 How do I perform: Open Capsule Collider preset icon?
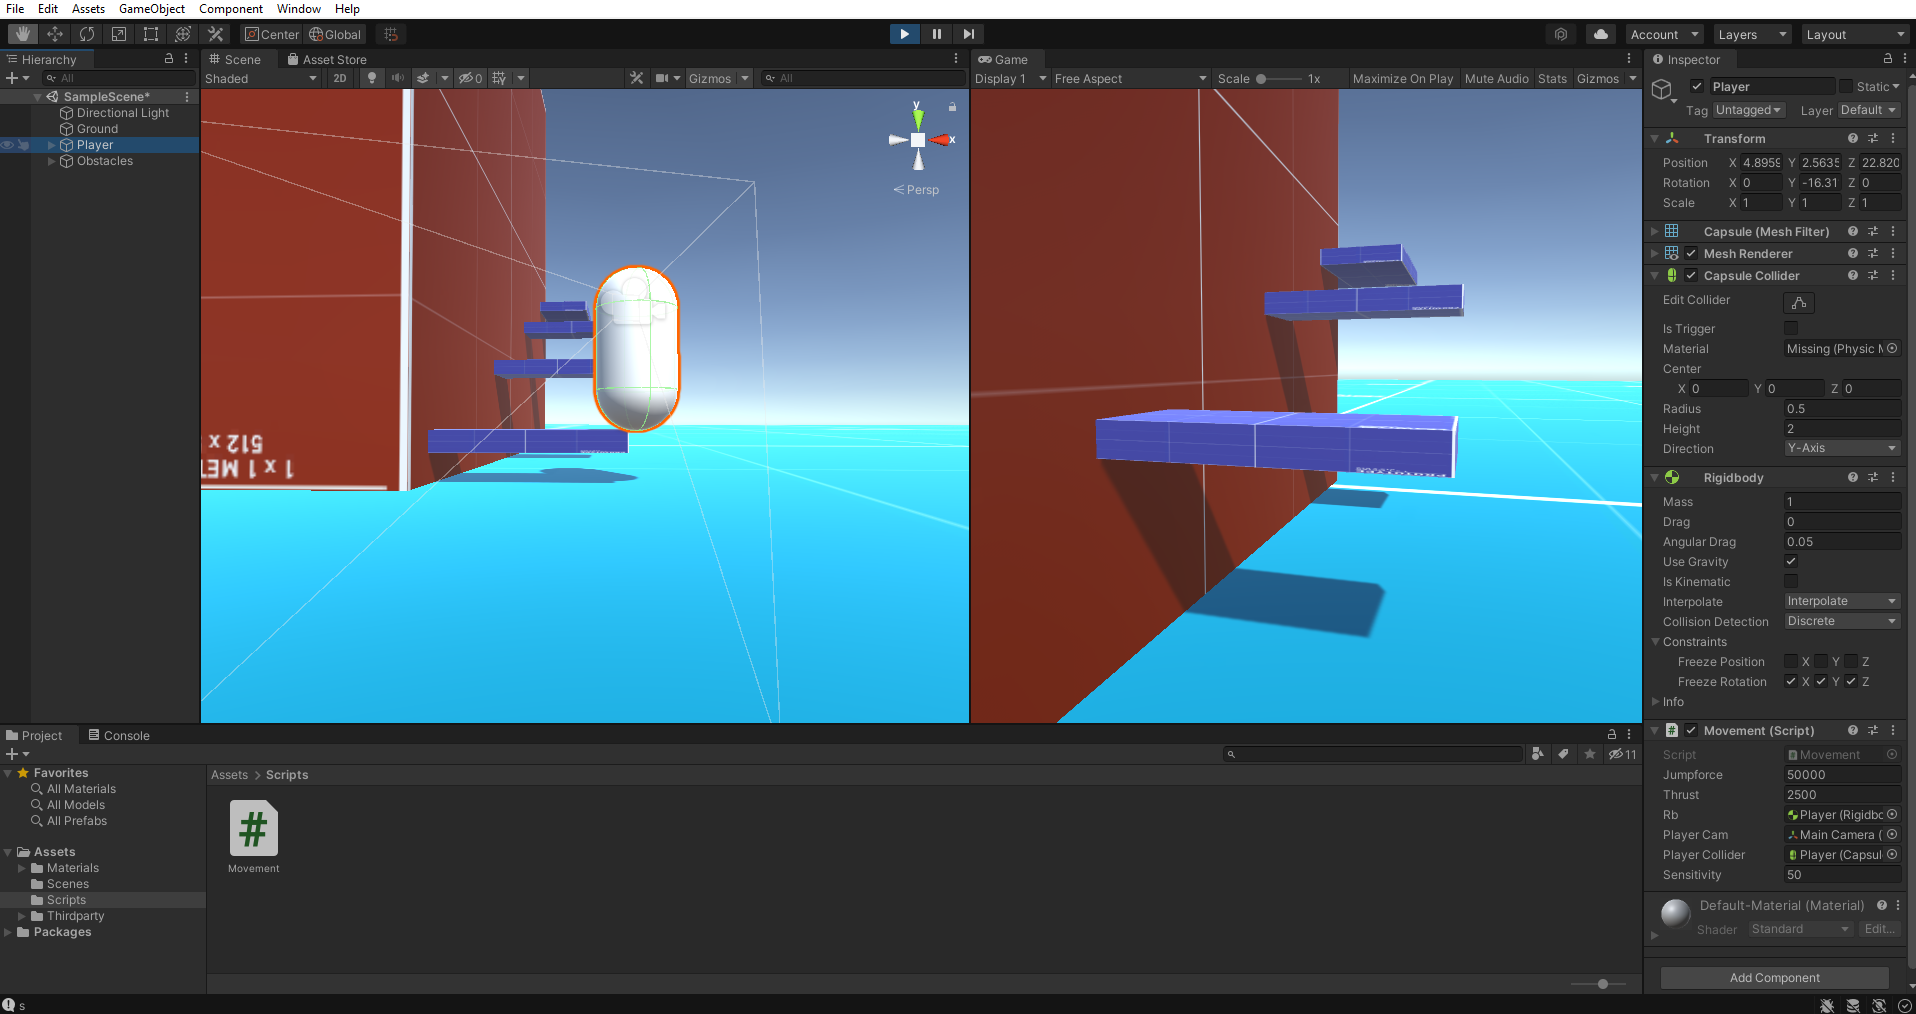[1873, 275]
